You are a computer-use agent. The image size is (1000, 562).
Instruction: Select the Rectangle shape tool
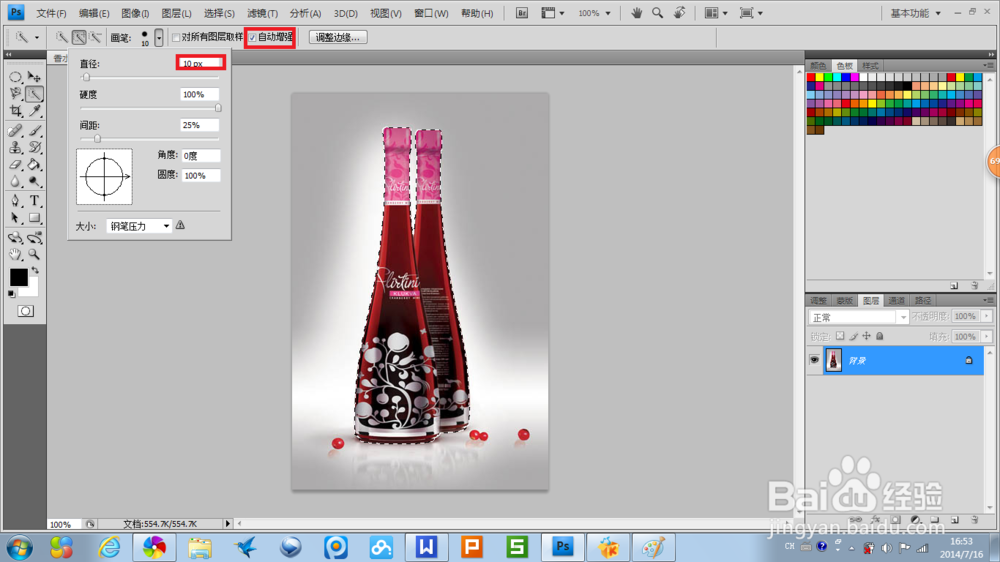[34, 218]
